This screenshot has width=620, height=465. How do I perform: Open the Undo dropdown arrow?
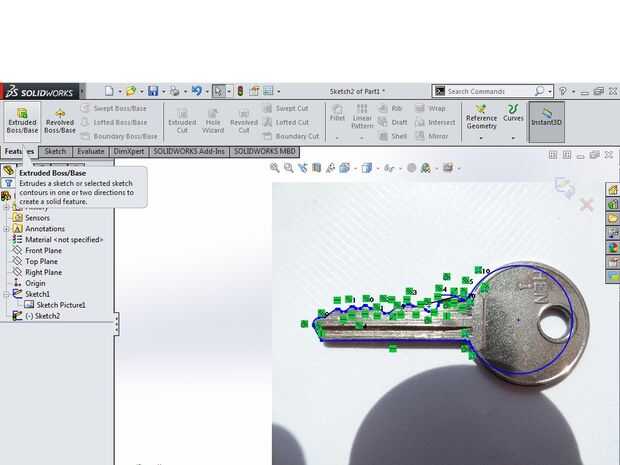click(207, 92)
